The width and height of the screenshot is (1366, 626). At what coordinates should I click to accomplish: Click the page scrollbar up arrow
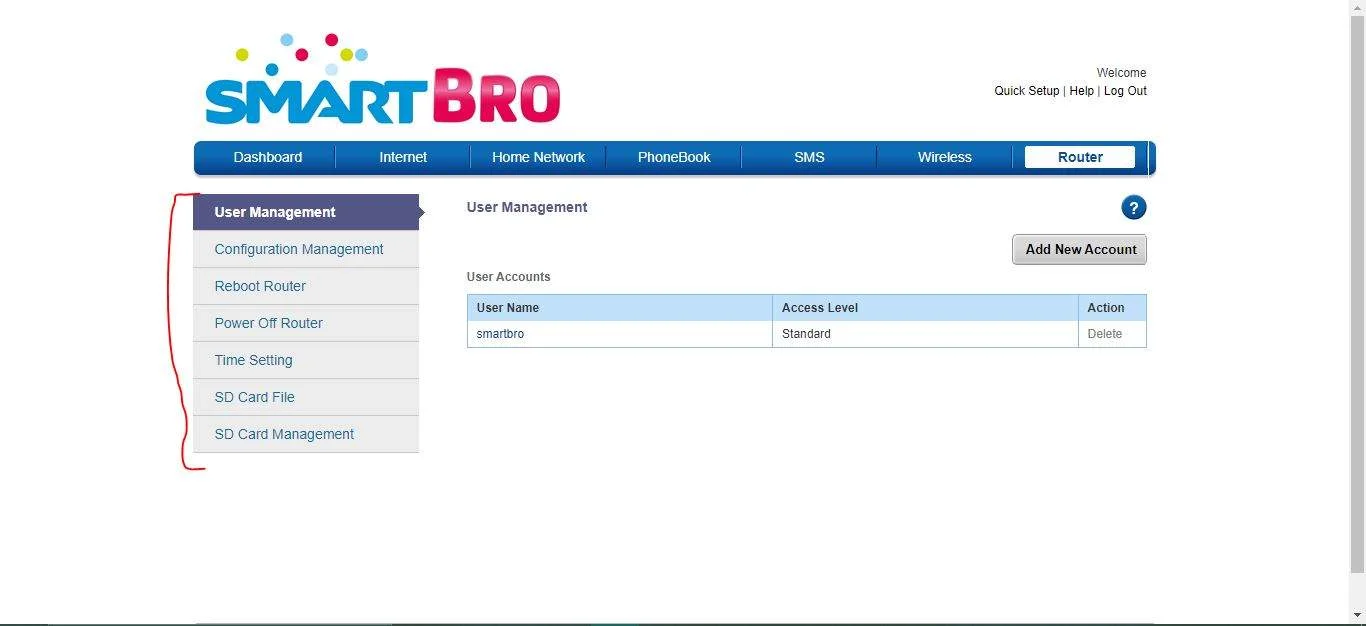[x=1358, y=9]
